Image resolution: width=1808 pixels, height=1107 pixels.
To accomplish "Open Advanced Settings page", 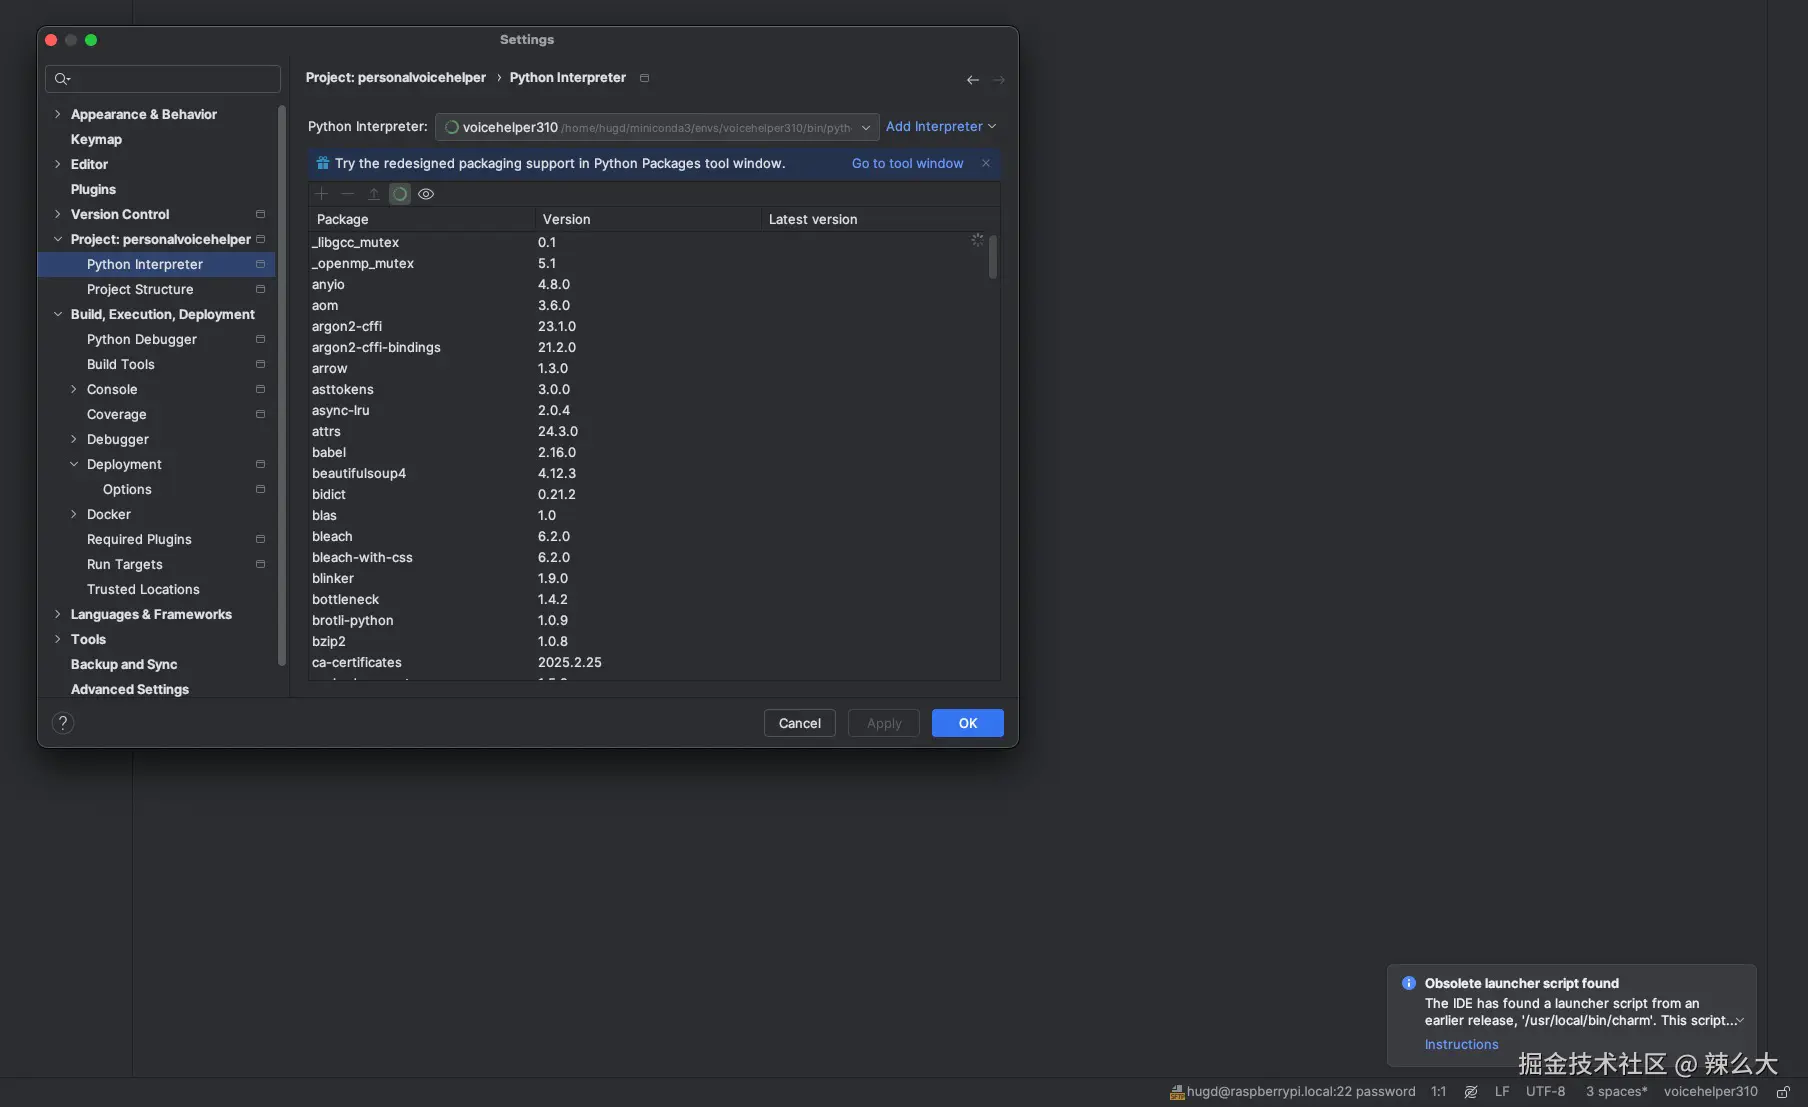I will click(130, 689).
